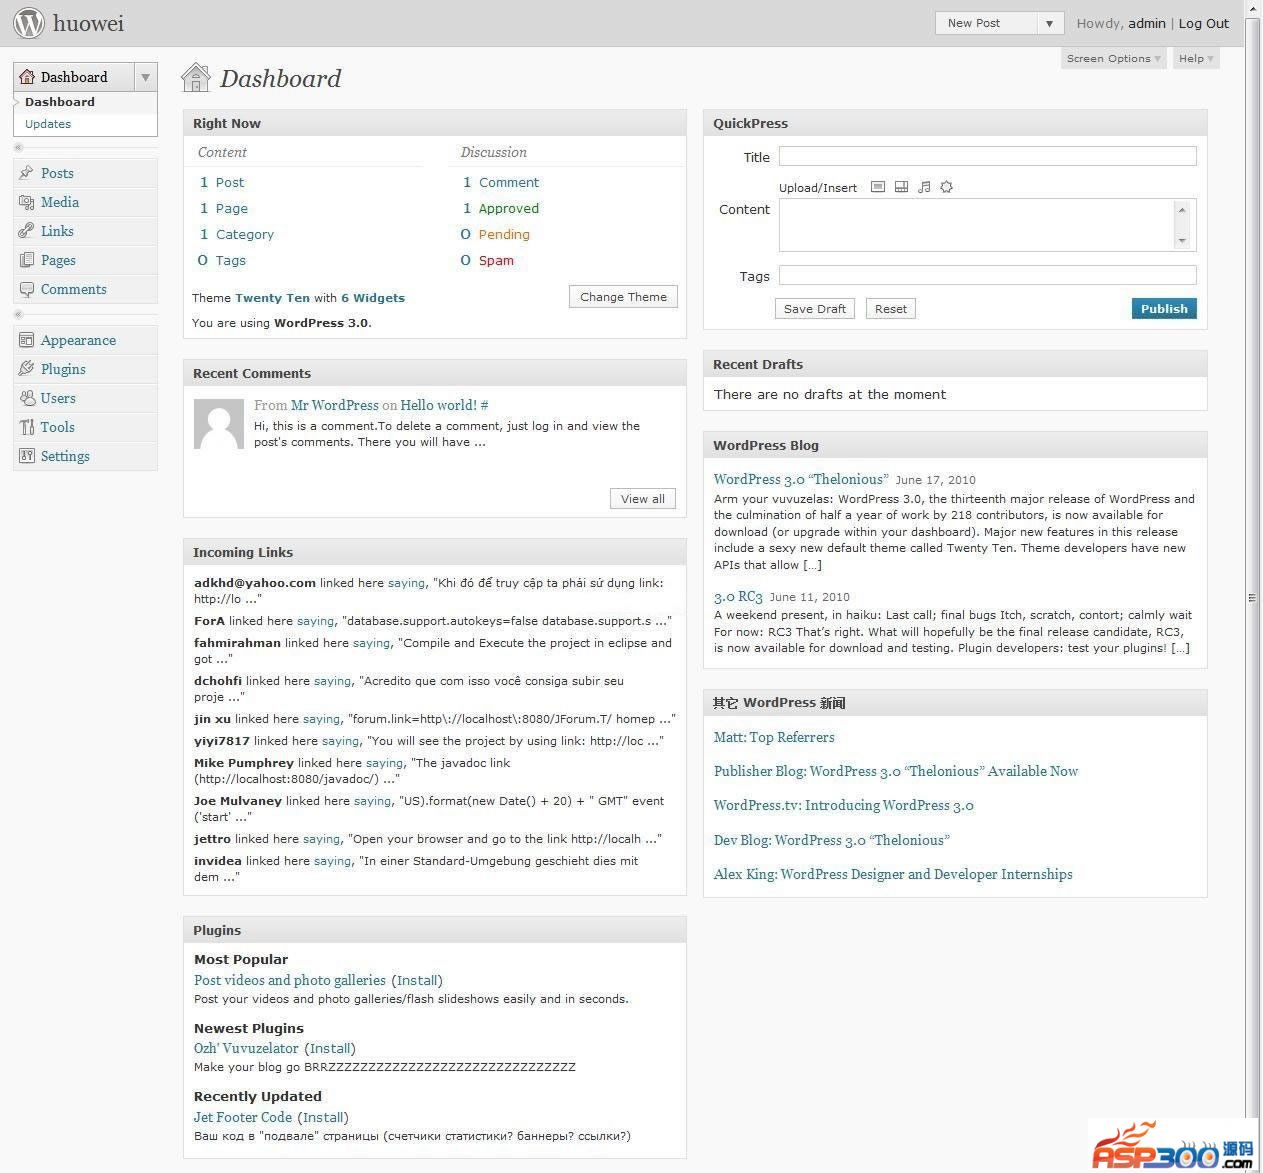Click the Tools icon in sidebar
Screen dimensions: 1263x1173
(x=26, y=427)
